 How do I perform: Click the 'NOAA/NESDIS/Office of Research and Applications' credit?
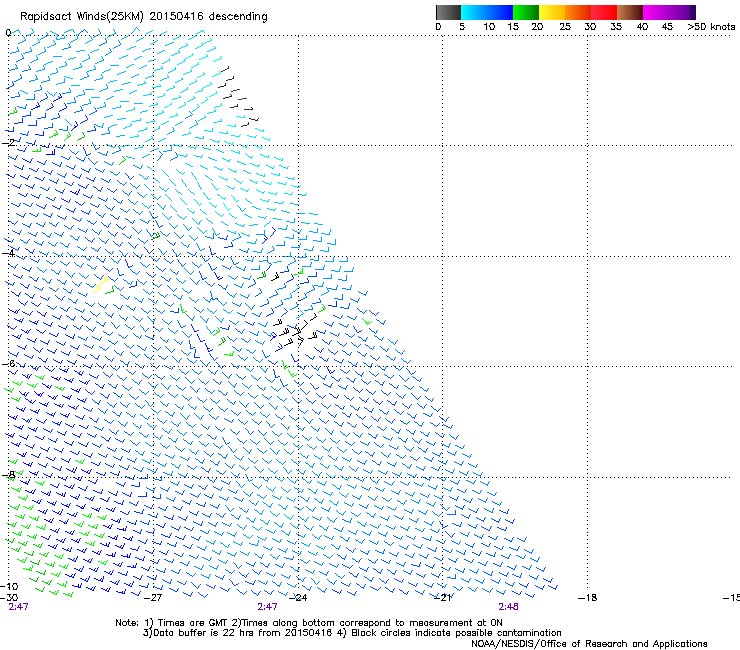click(589, 644)
